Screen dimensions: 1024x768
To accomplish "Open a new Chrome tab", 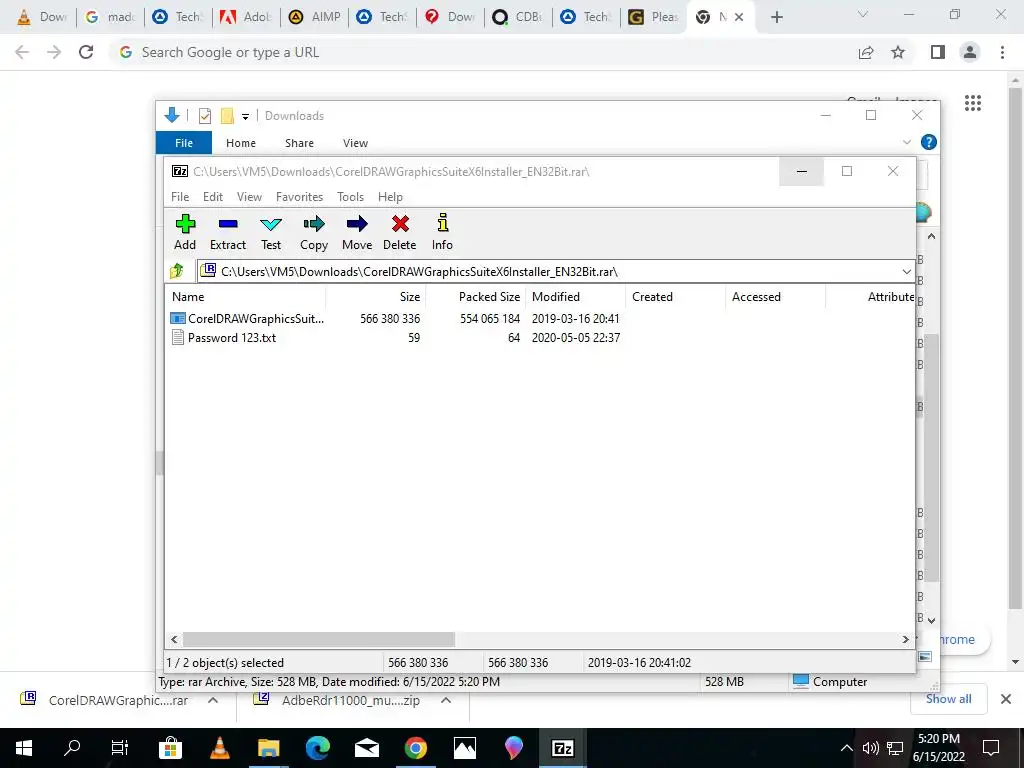I will pos(776,17).
